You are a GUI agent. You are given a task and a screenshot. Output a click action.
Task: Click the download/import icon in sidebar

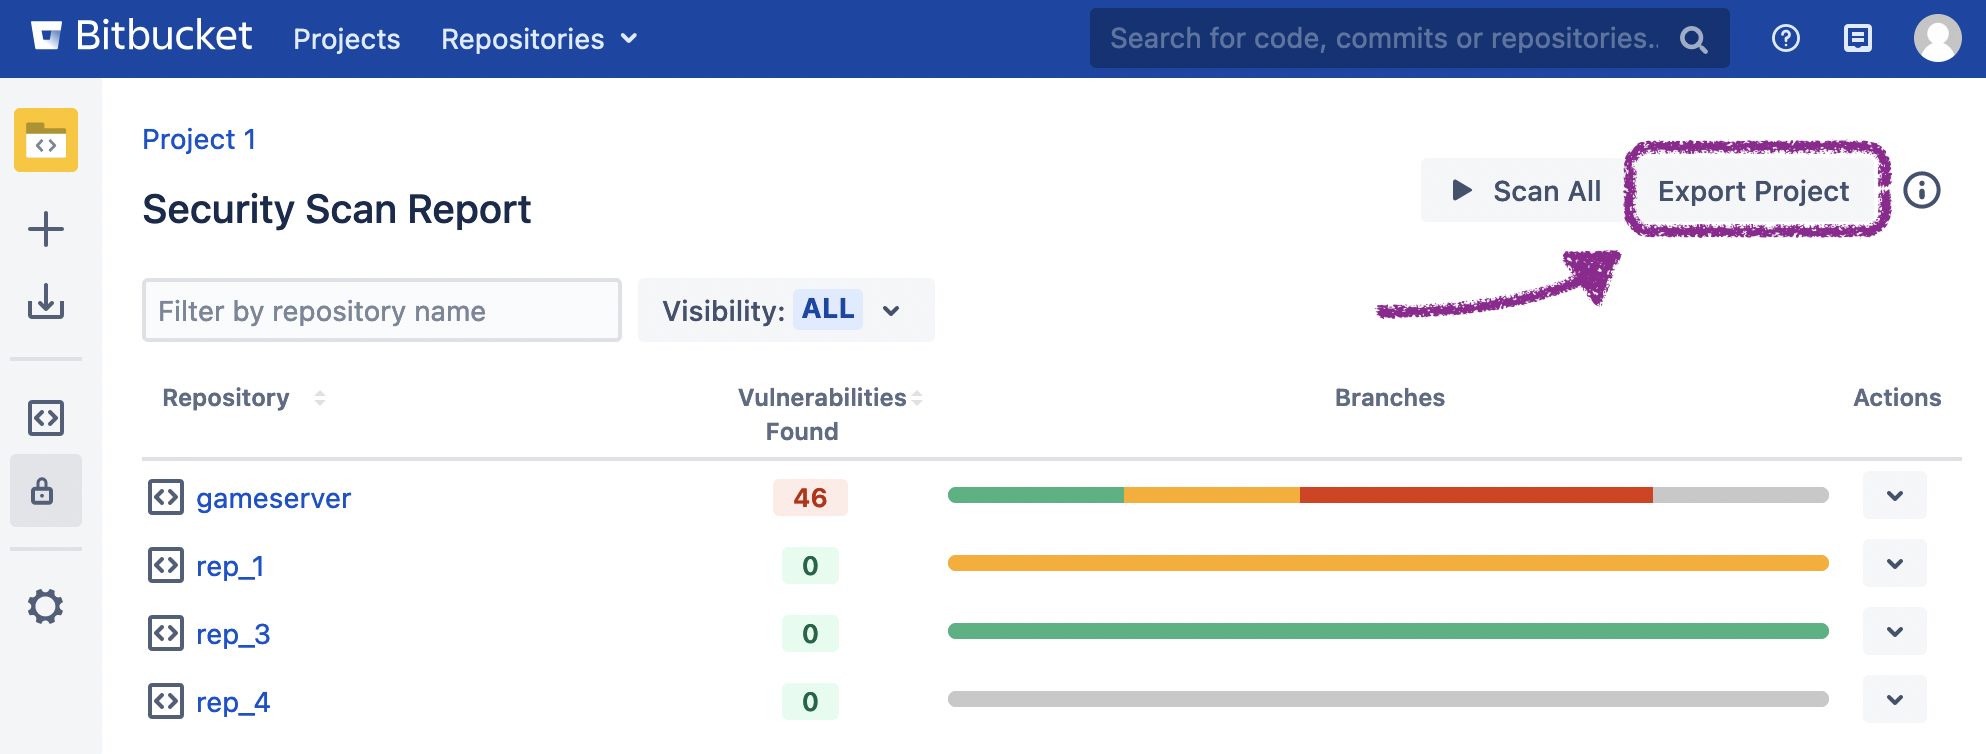46,301
